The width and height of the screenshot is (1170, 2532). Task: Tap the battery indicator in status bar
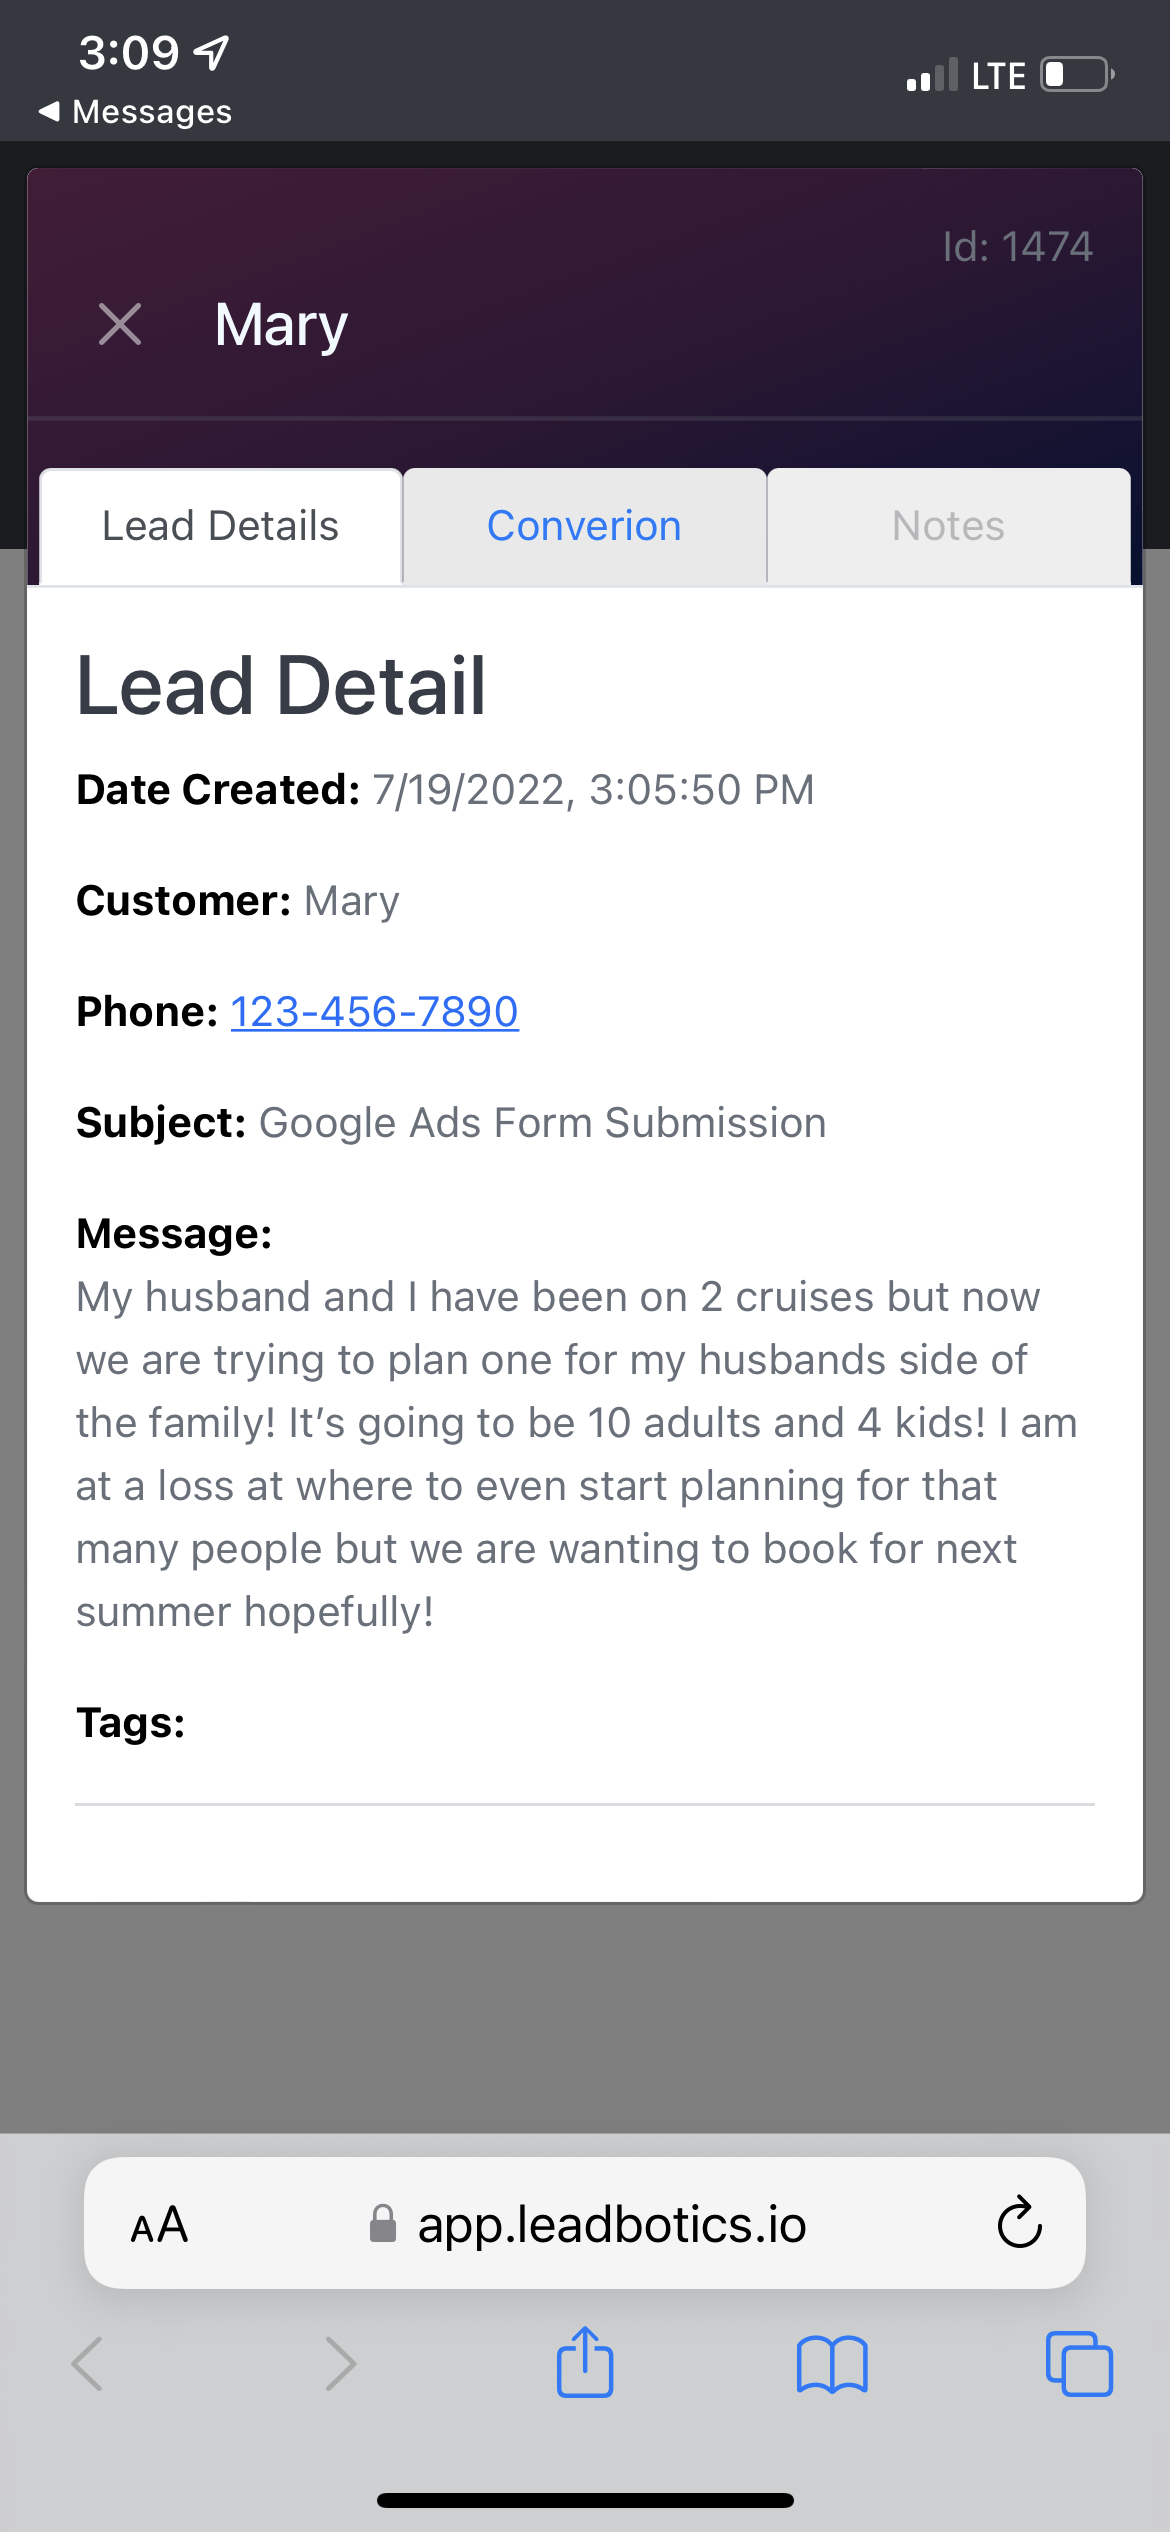[1077, 75]
